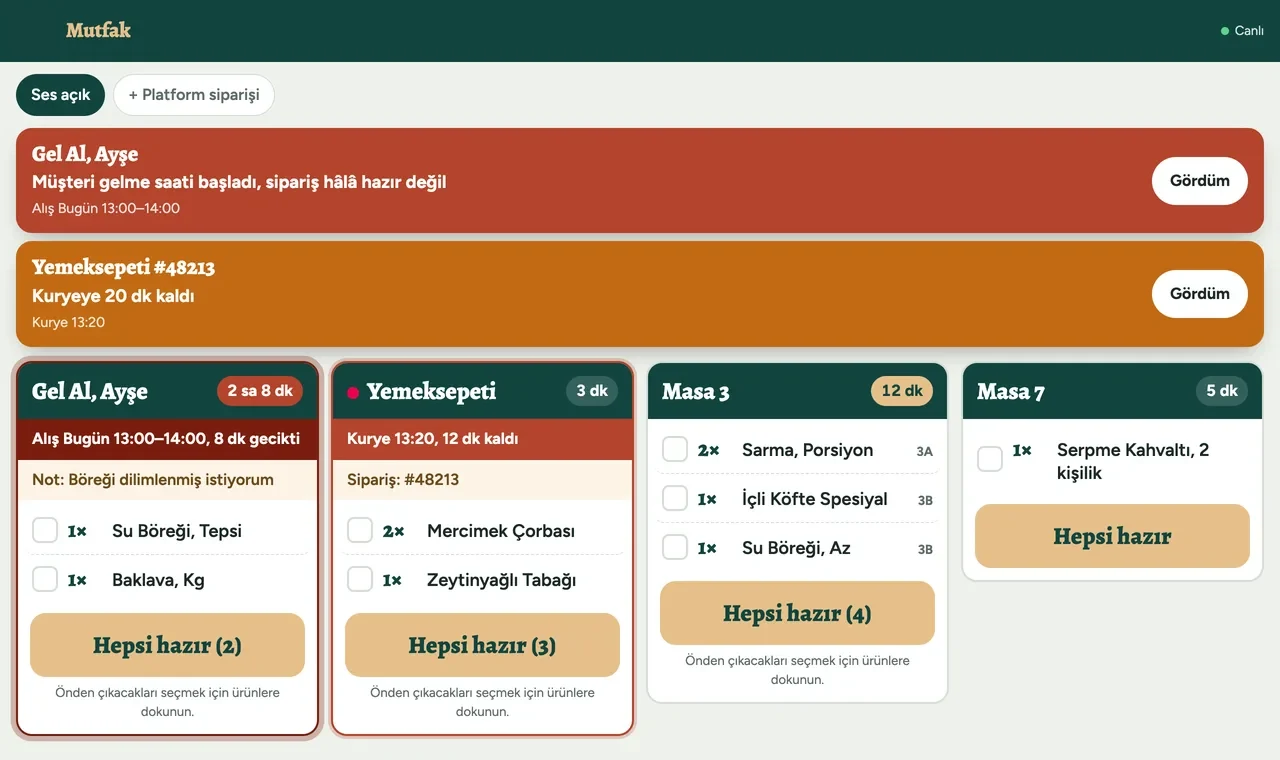Image resolution: width=1280 pixels, height=760 pixels.
Task: Click the note Böreği dilimlenmiş istiyorum
Action: click(167, 479)
